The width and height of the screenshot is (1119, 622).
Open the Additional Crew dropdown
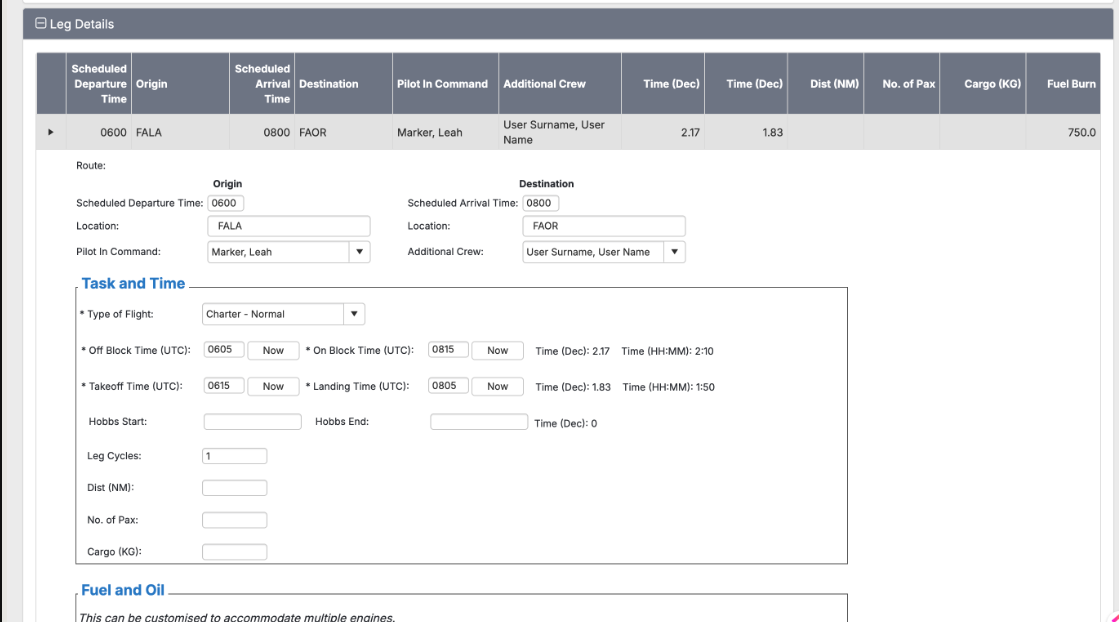pos(675,252)
